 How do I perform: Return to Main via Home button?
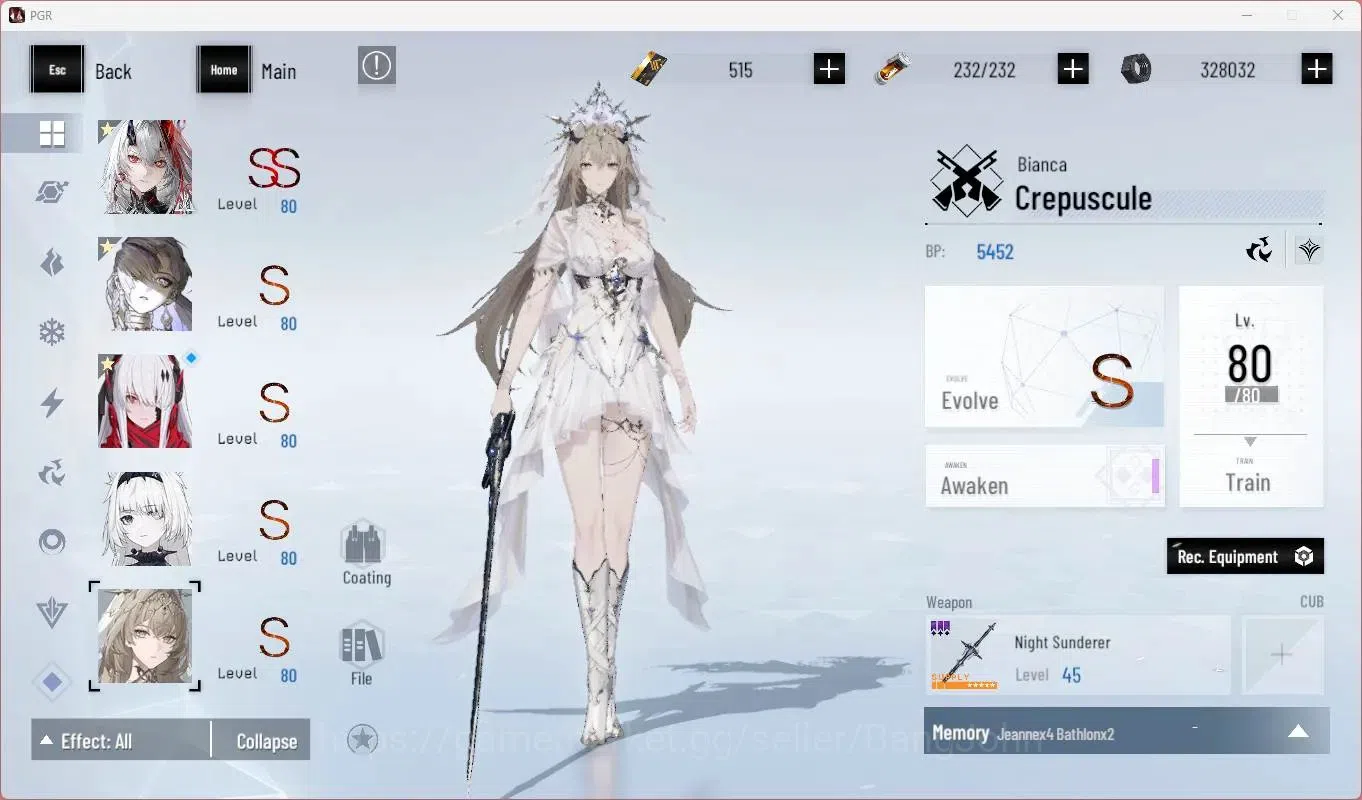click(x=224, y=70)
